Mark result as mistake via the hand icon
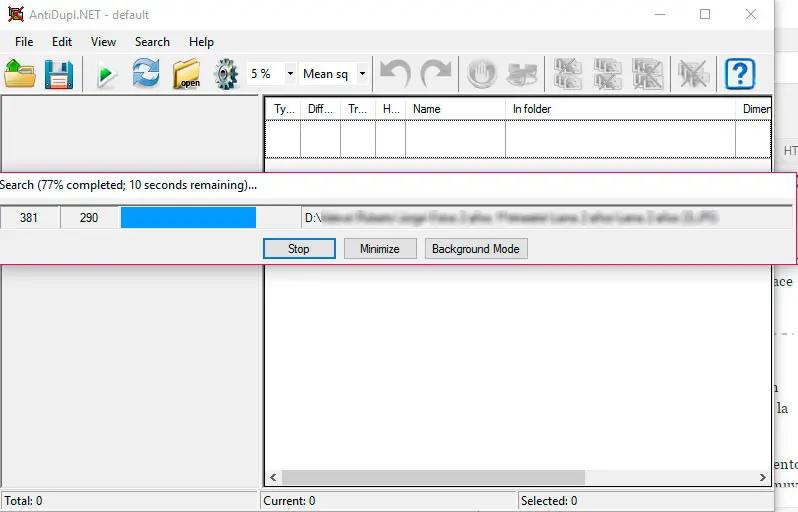 coord(481,74)
